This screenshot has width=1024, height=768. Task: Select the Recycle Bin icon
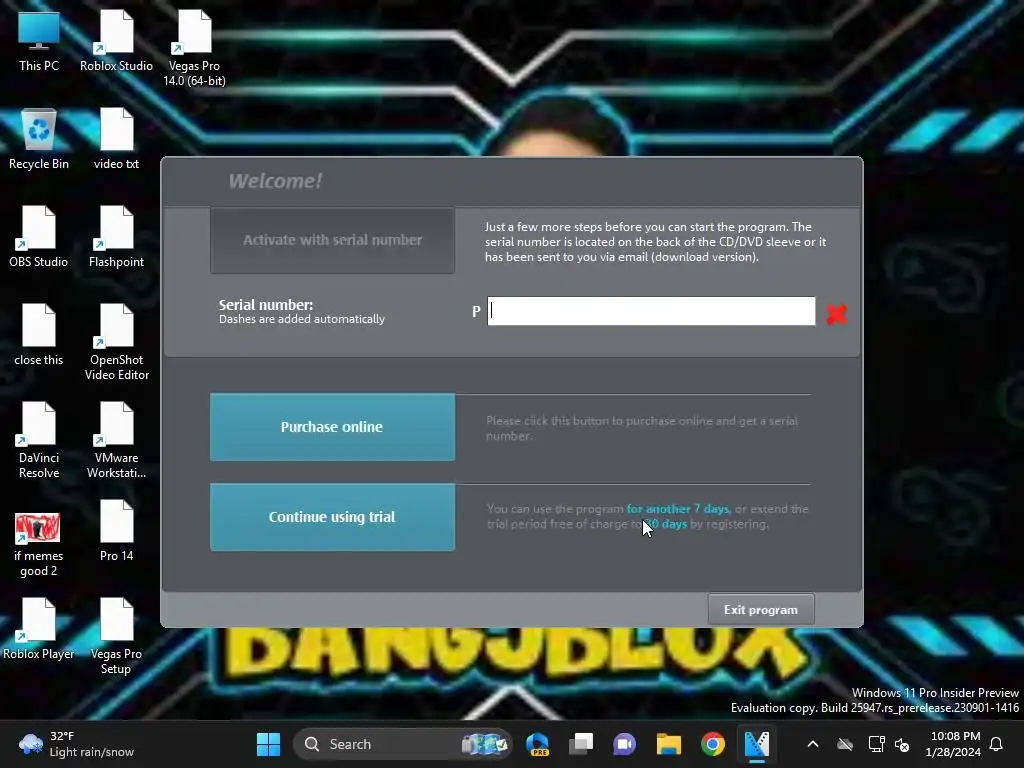point(39,139)
